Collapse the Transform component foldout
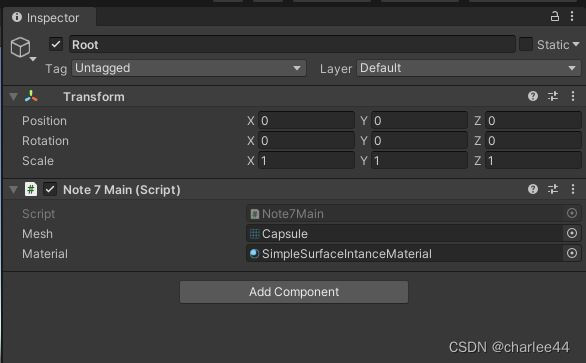The image size is (586, 363). [13, 97]
